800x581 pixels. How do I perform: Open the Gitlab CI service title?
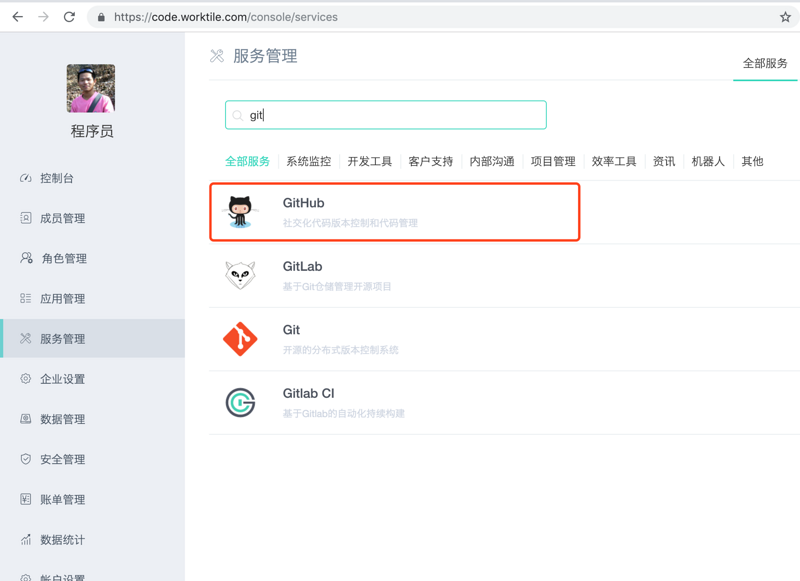[x=309, y=393]
